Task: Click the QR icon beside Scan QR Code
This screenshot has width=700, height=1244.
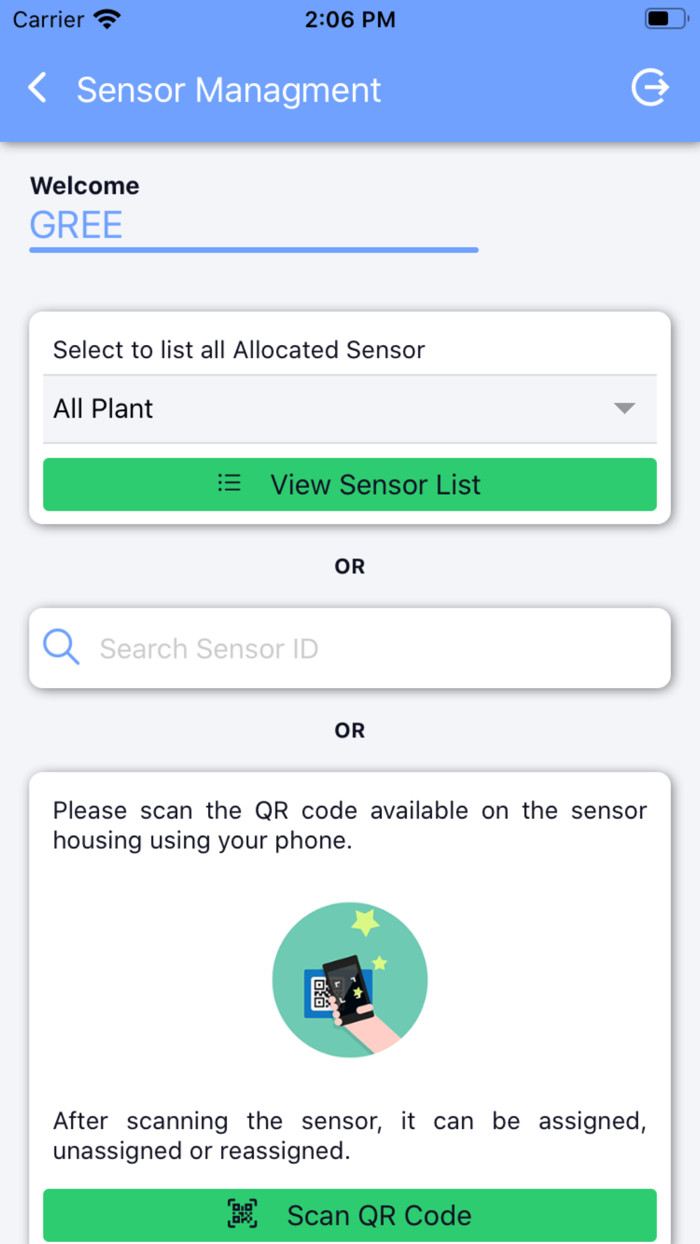Action: 243,1215
